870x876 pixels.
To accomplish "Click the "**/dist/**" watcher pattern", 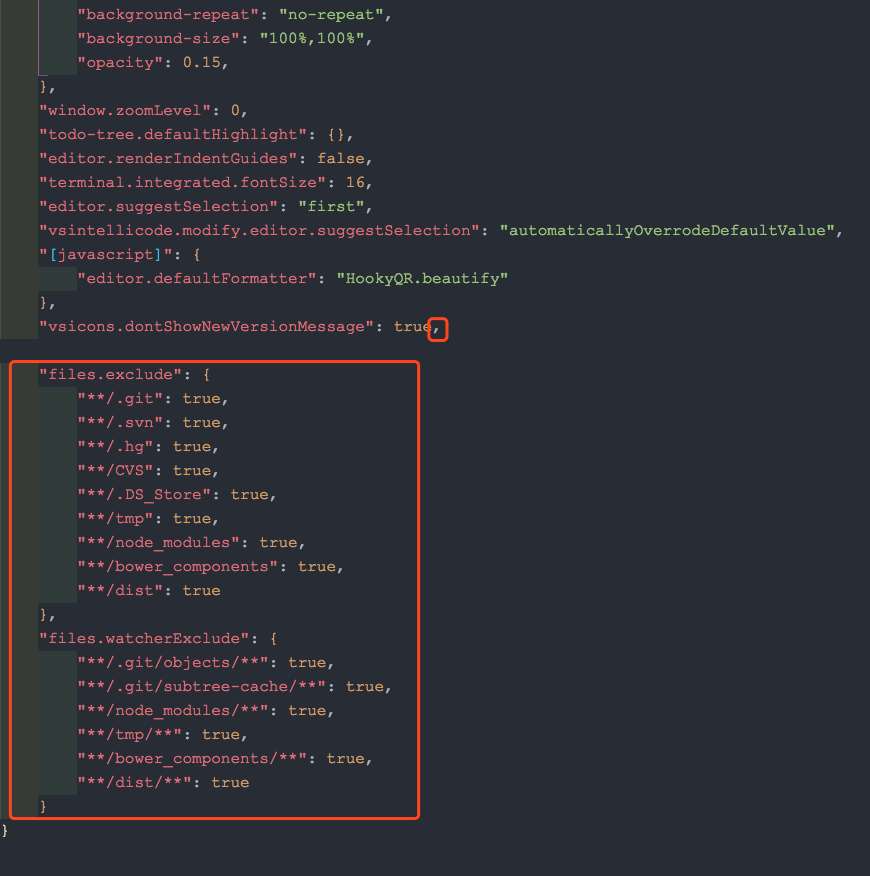I will (x=135, y=783).
